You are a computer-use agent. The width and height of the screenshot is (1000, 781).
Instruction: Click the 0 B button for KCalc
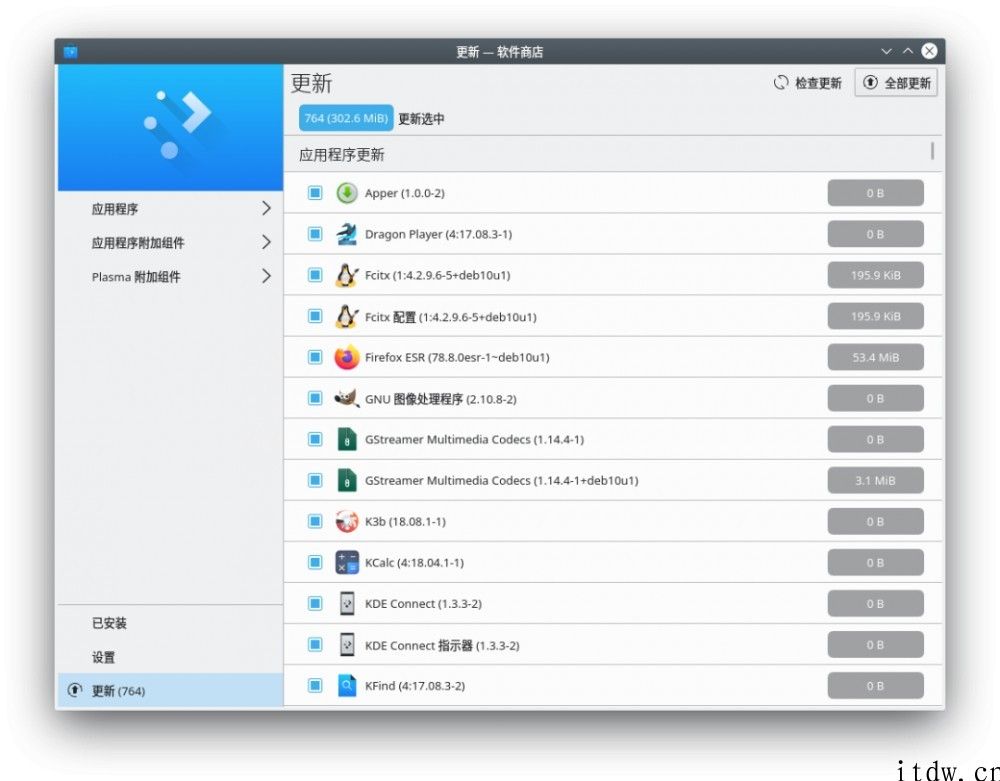[x=875, y=562]
